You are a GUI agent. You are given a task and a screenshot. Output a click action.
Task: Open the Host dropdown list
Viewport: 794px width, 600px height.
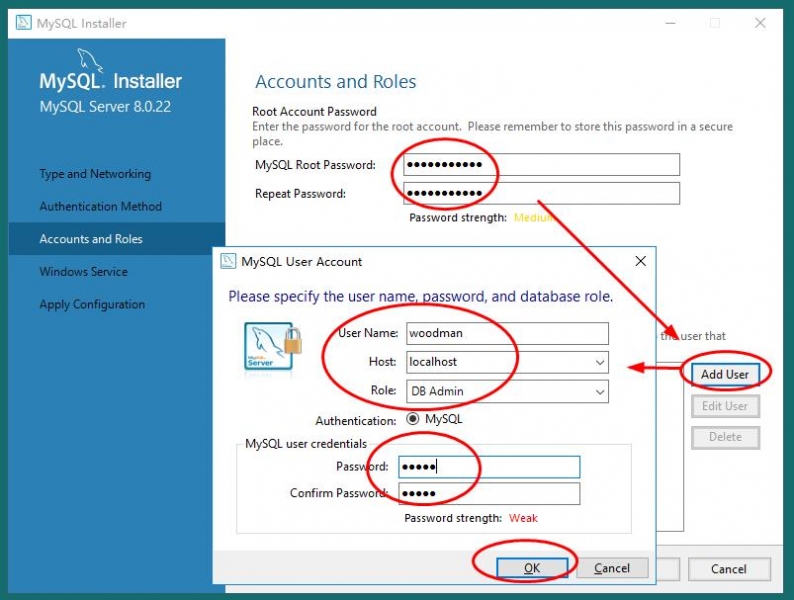point(599,362)
